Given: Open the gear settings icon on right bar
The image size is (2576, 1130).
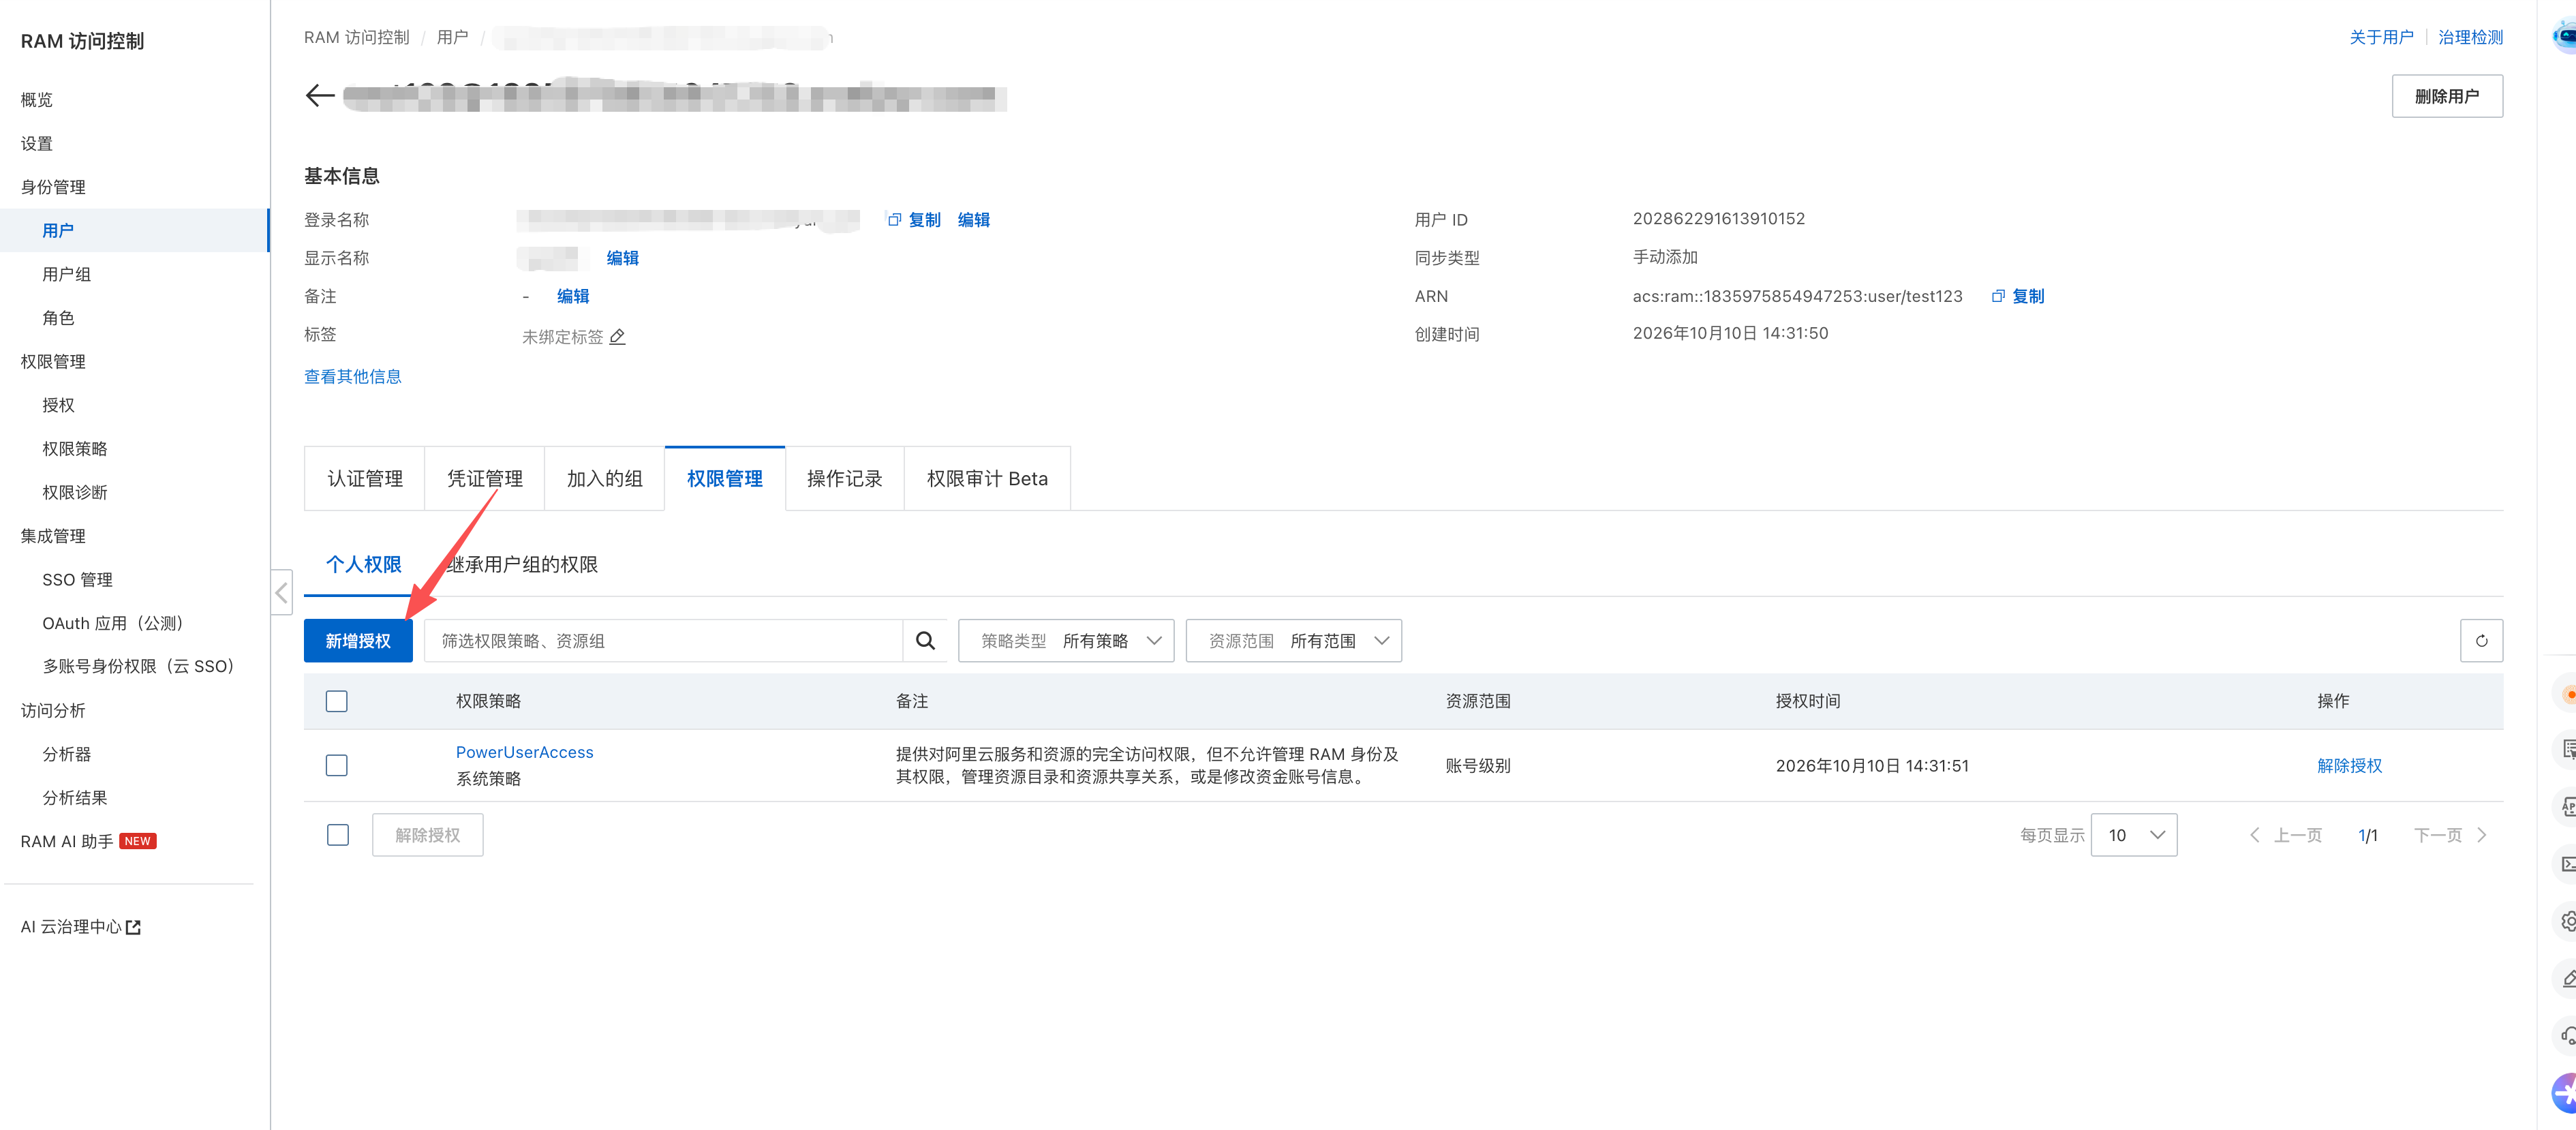Looking at the screenshot, I should 2567,921.
